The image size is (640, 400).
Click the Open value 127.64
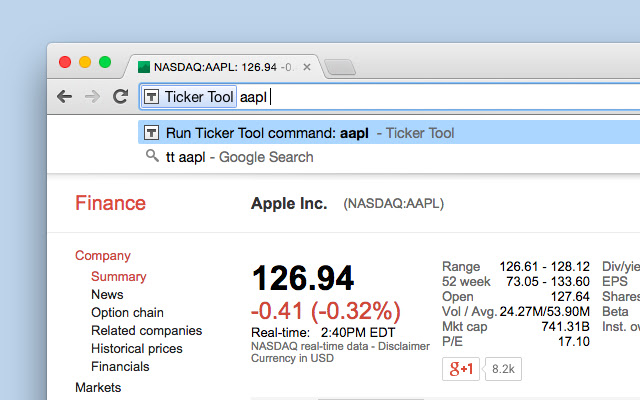click(x=570, y=297)
